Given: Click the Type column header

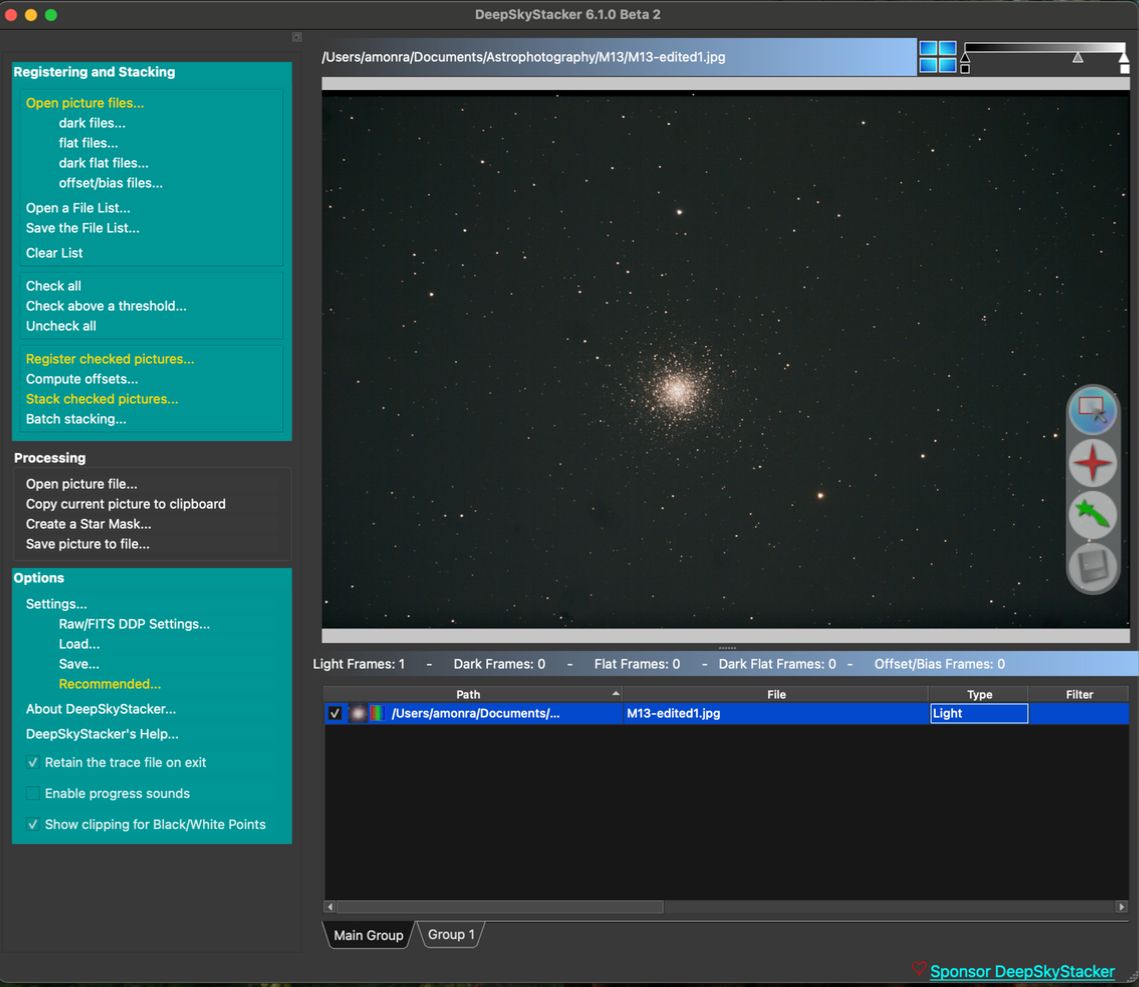Looking at the screenshot, I should [x=978, y=694].
